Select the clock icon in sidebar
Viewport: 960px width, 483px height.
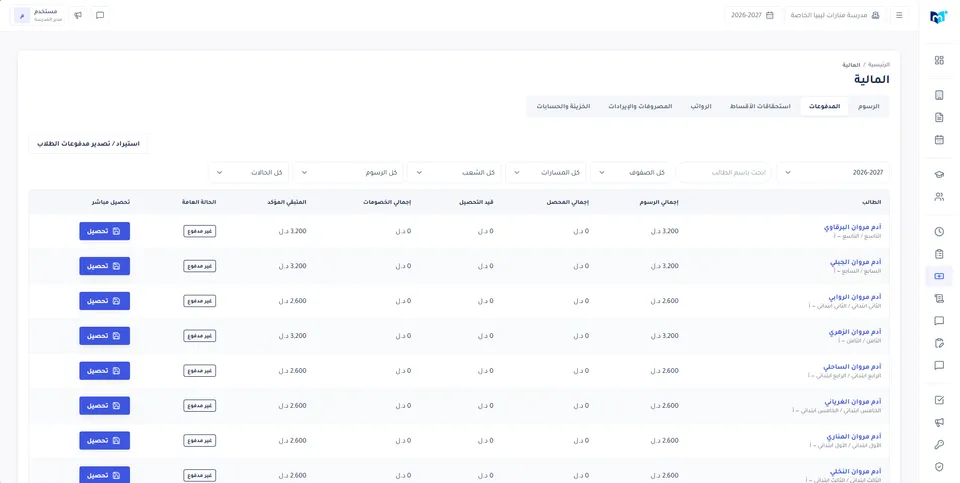click(x=939, y=232)
